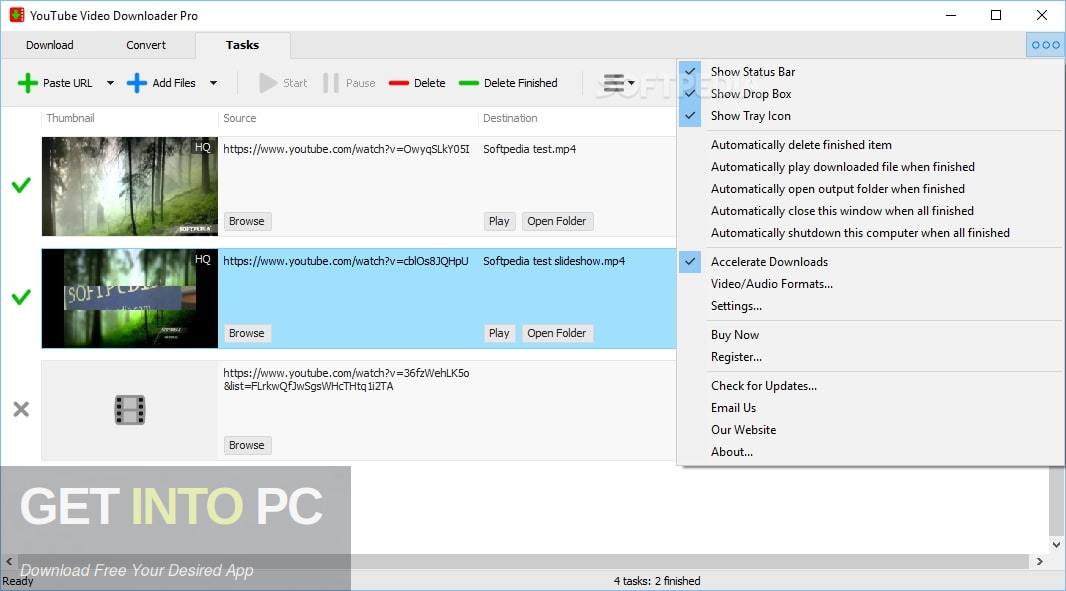Click the Delete Finished label

(x=521, y=83)
